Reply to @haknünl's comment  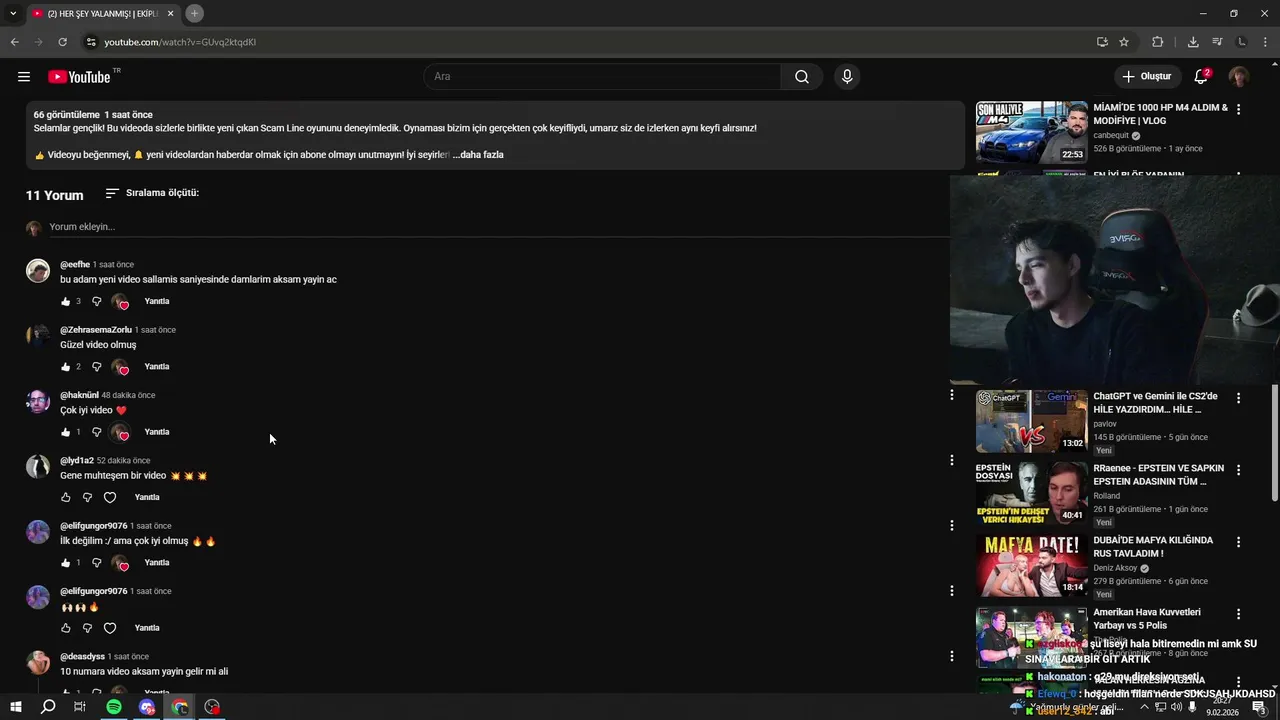[157, 432]
